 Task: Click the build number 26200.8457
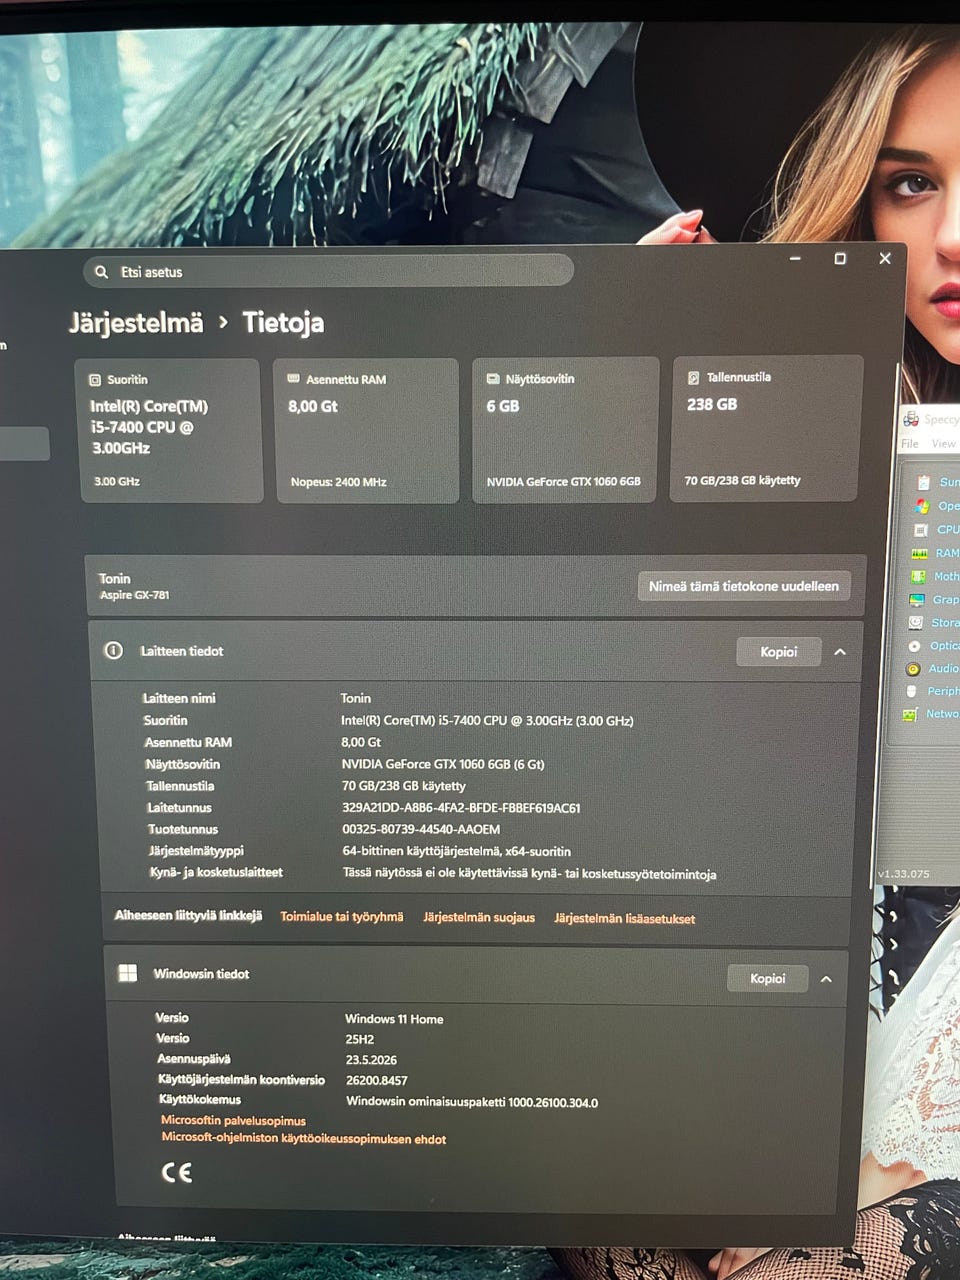(377, 1081)
